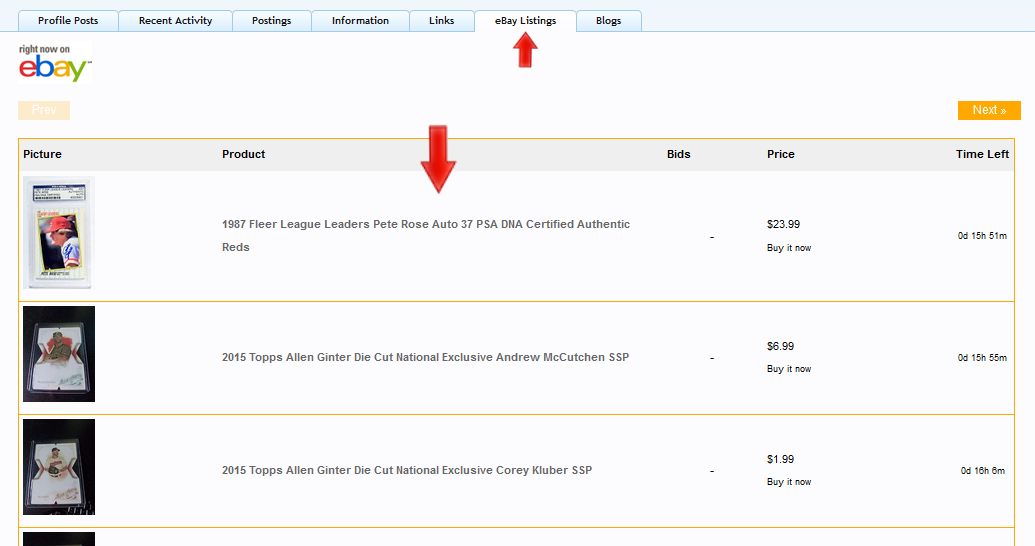Click the 0d 15h 51m time left
This screenshot has height=546, width=1035.
(982, 236)
